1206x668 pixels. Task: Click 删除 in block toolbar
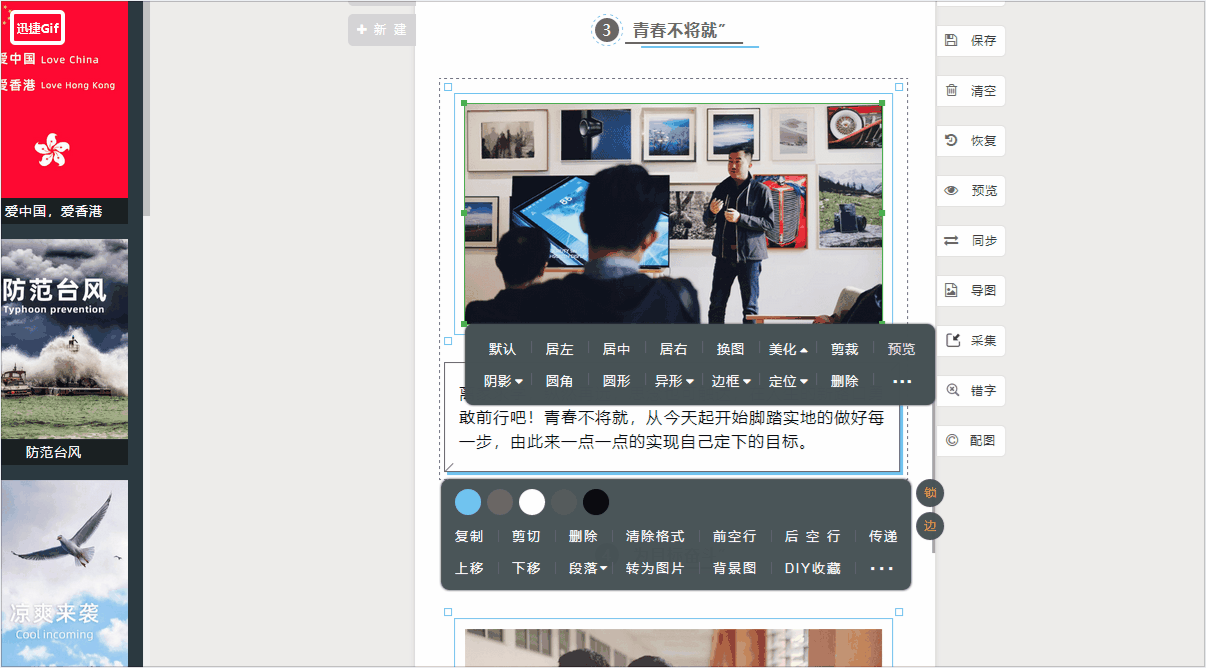pyautogui.click(x=583, y=536)
